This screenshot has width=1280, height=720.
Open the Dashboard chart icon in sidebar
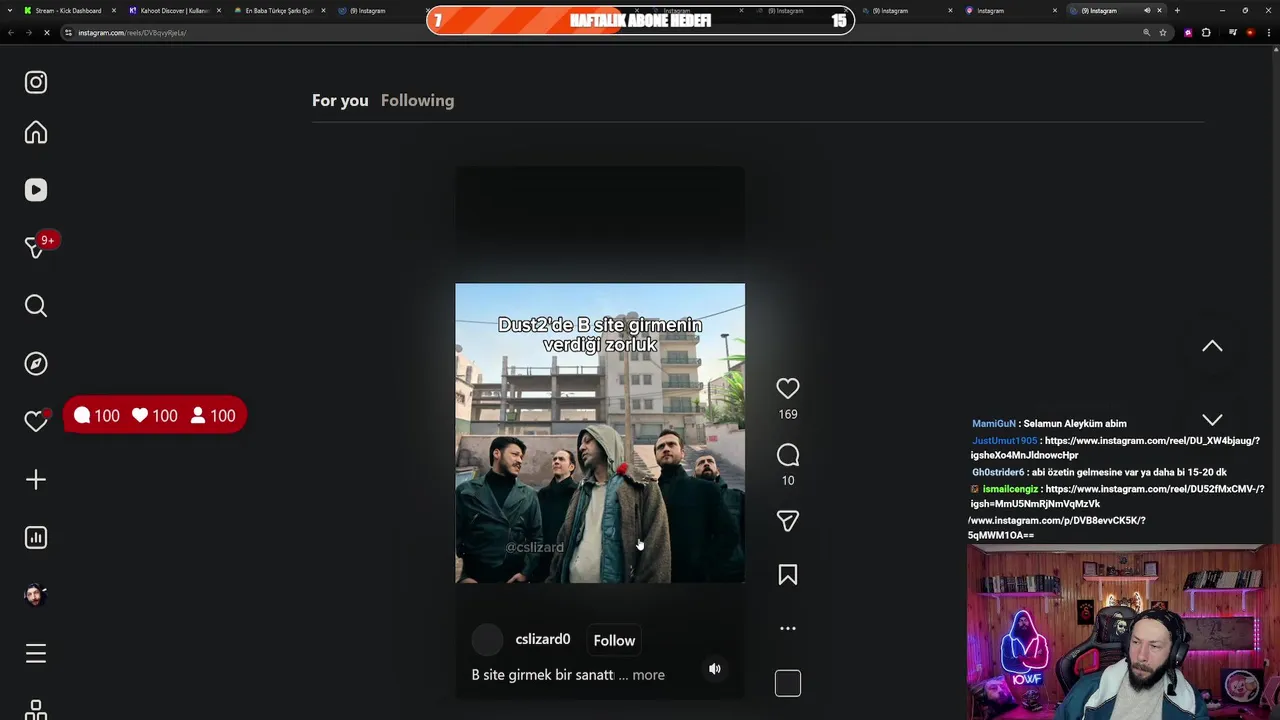[x=36, y=538]
